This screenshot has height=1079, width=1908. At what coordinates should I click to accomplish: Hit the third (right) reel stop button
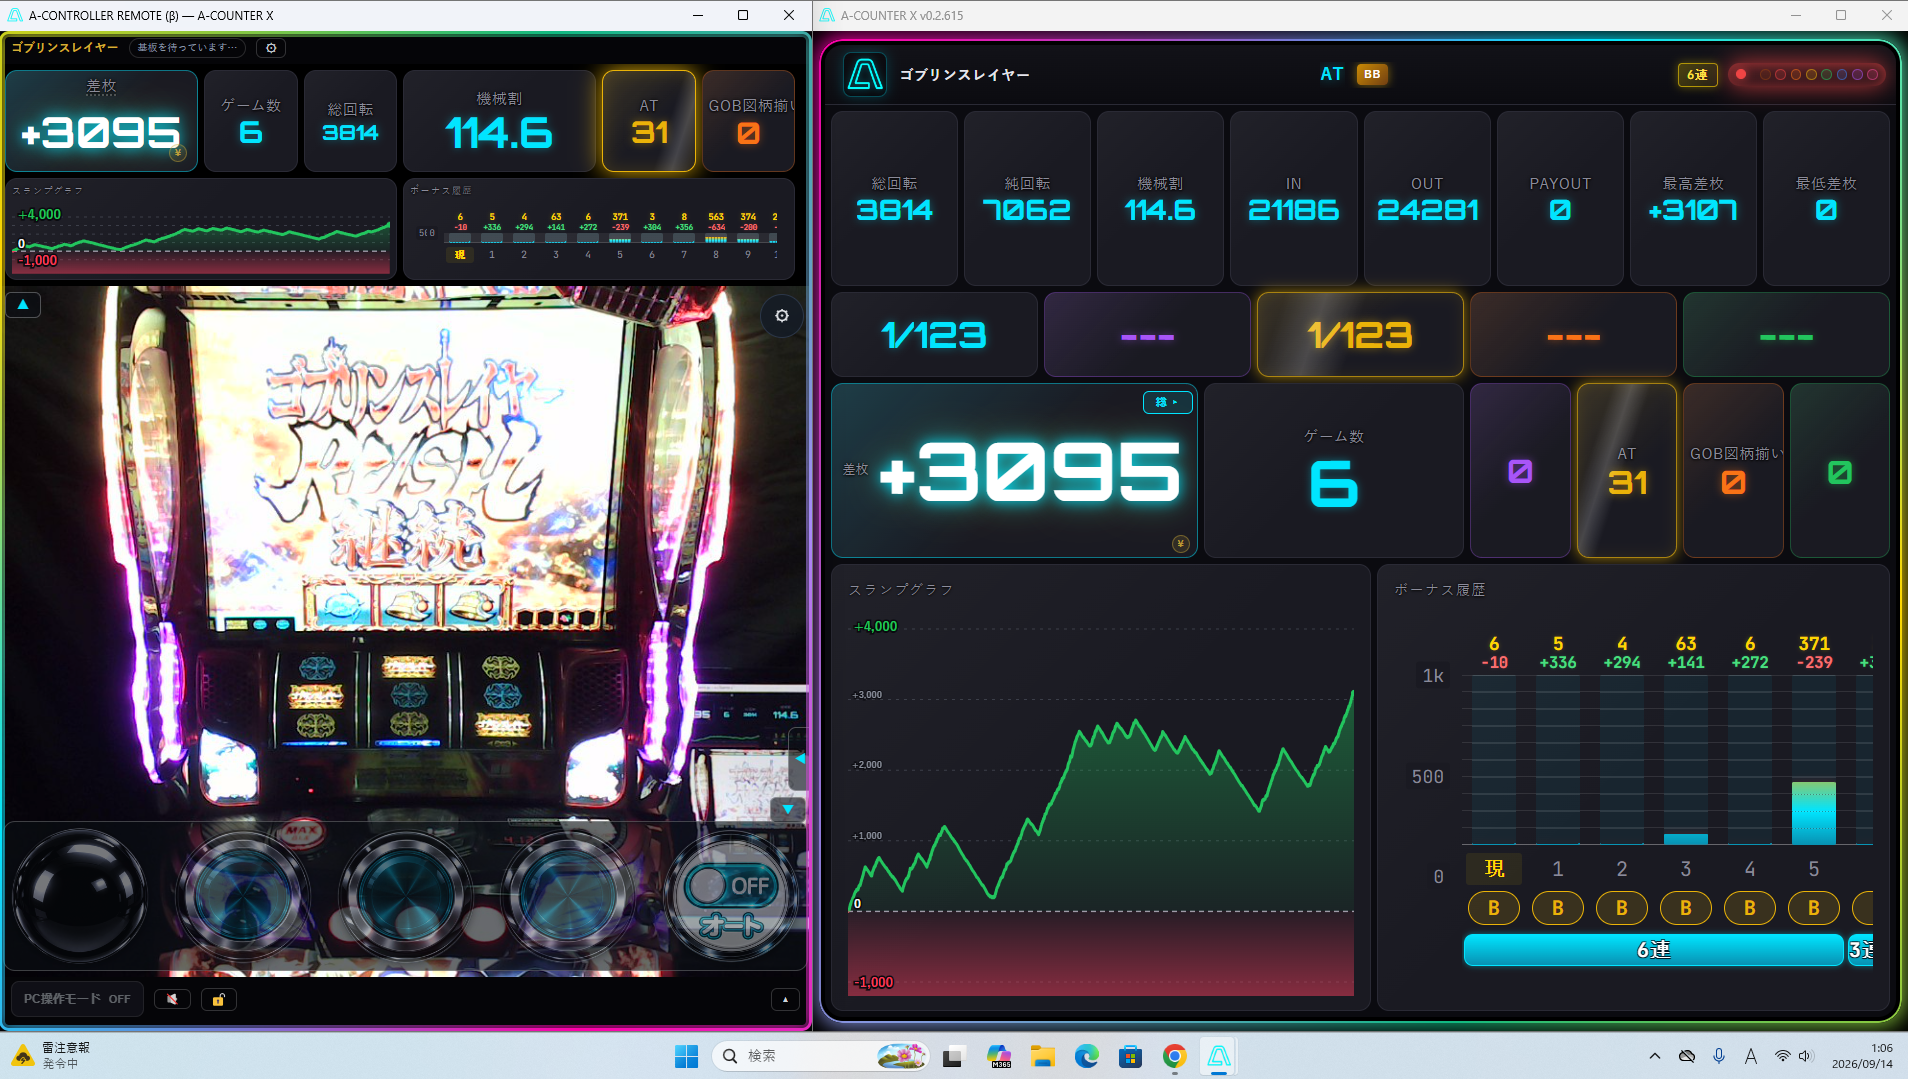click(568, 895)
